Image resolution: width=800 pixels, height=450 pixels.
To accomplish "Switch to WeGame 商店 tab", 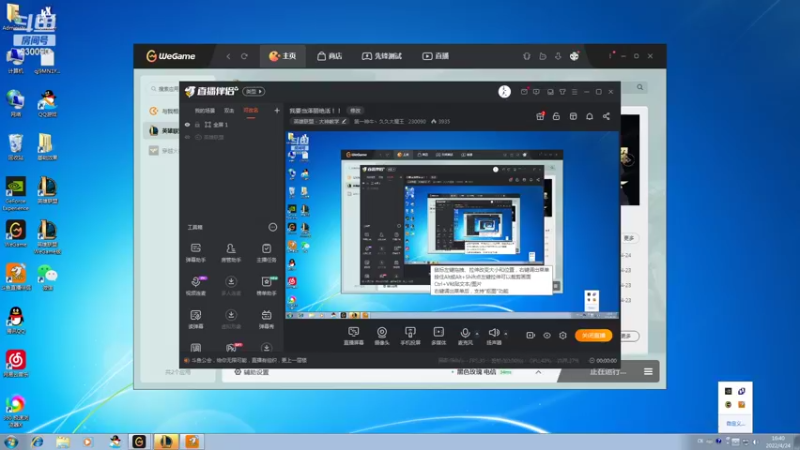I will 330,56.
